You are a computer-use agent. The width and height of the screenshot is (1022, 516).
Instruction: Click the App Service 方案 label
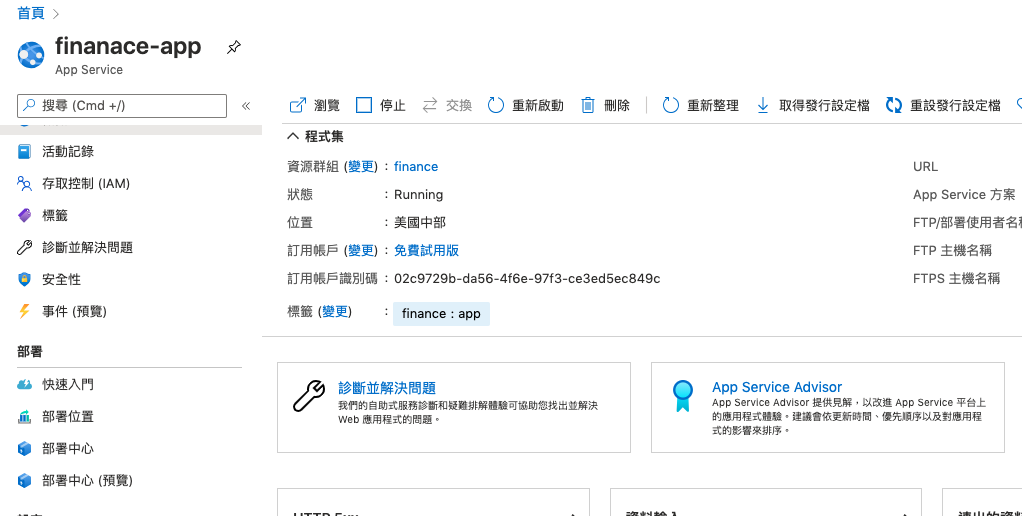[x=964, y=195]
